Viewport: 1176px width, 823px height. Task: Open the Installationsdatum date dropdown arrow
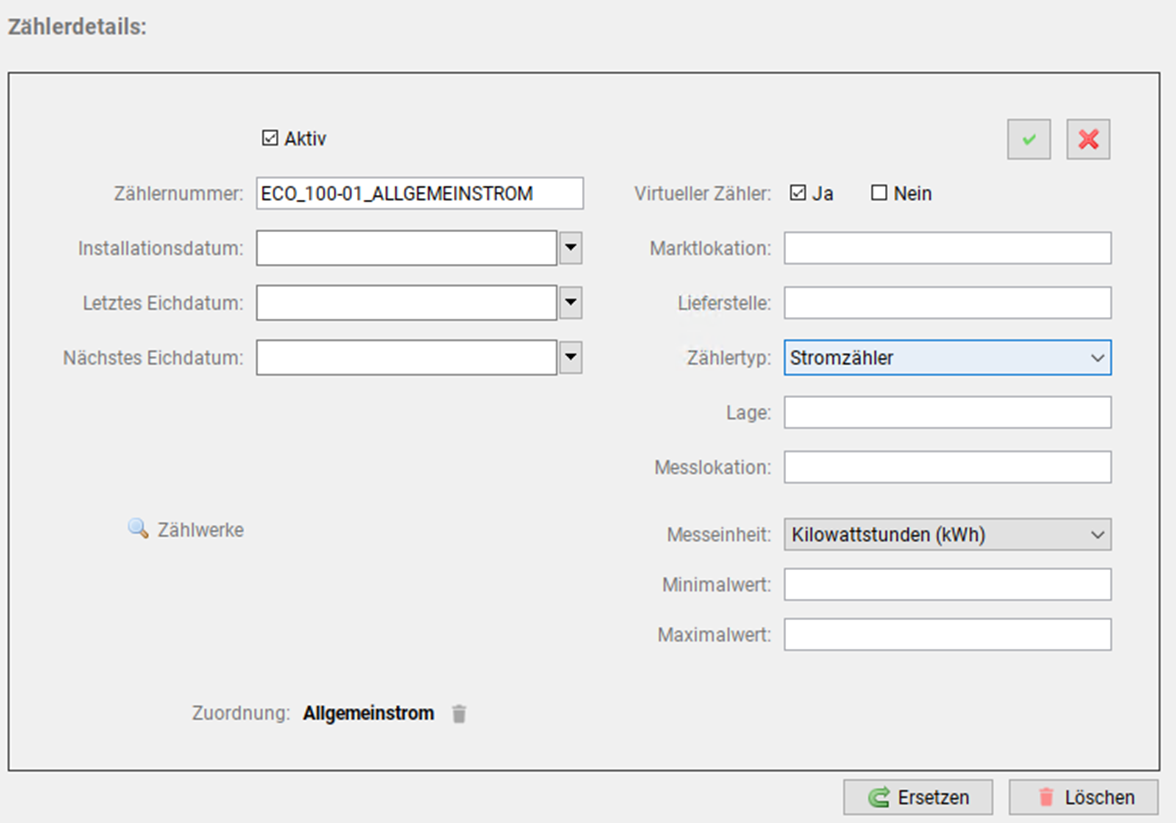[570, 248]
